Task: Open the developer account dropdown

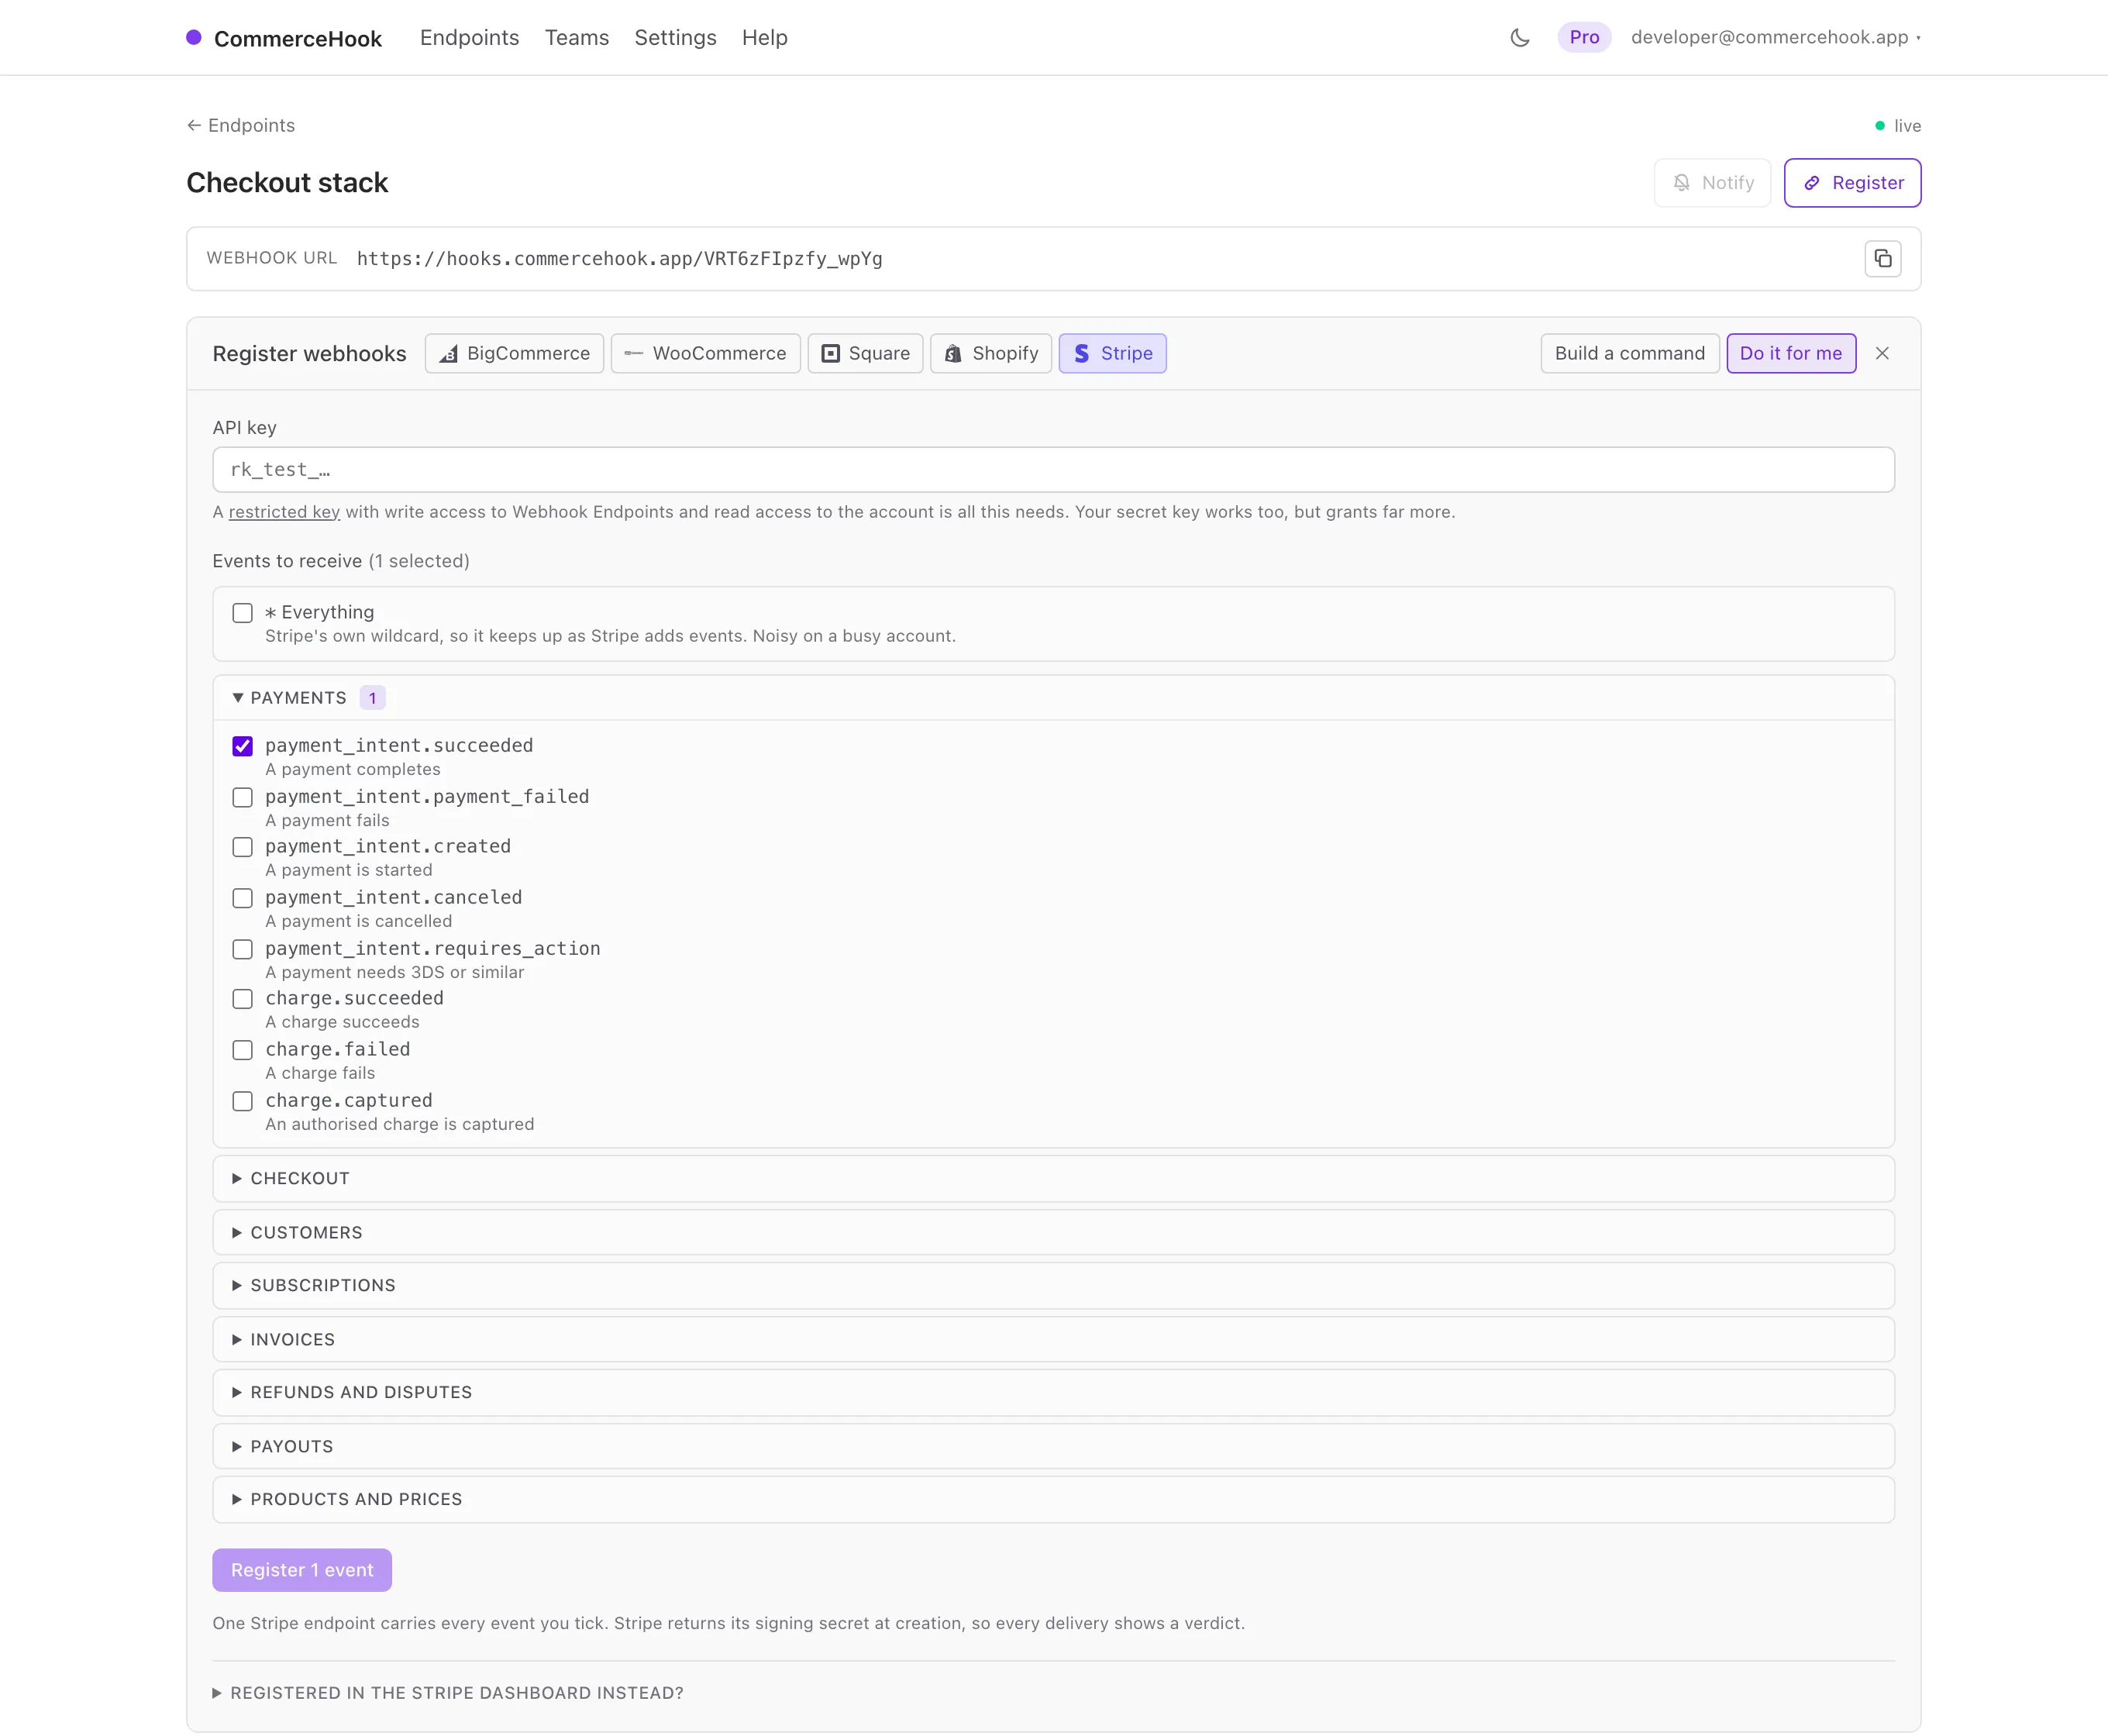Action: pyautogui.click(x=1775, y=38)
